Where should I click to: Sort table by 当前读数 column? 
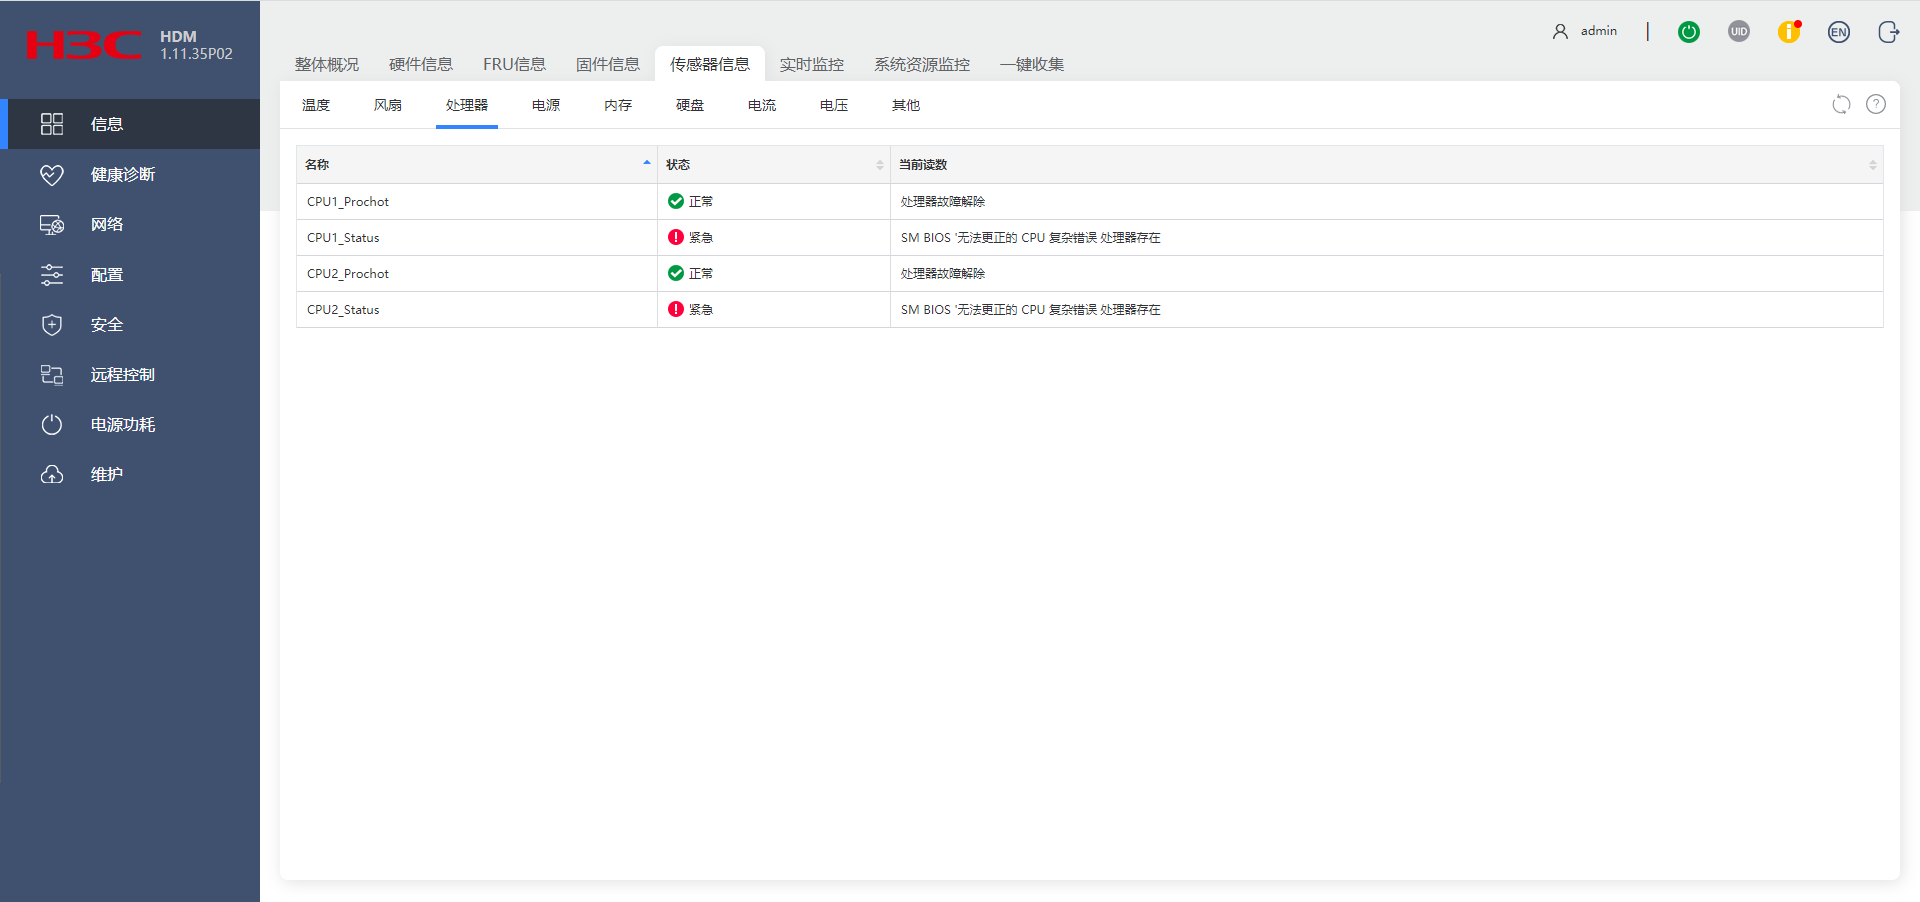click(1387, 164)
